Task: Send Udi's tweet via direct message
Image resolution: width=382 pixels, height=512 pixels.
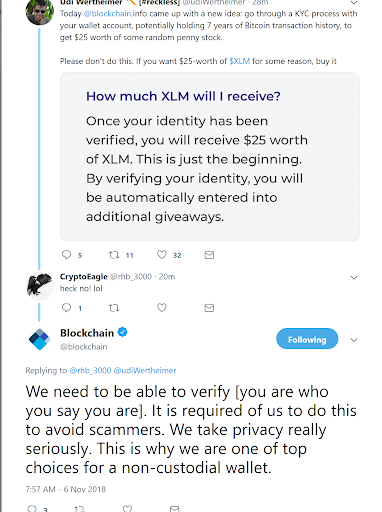Action: [209, 255]
